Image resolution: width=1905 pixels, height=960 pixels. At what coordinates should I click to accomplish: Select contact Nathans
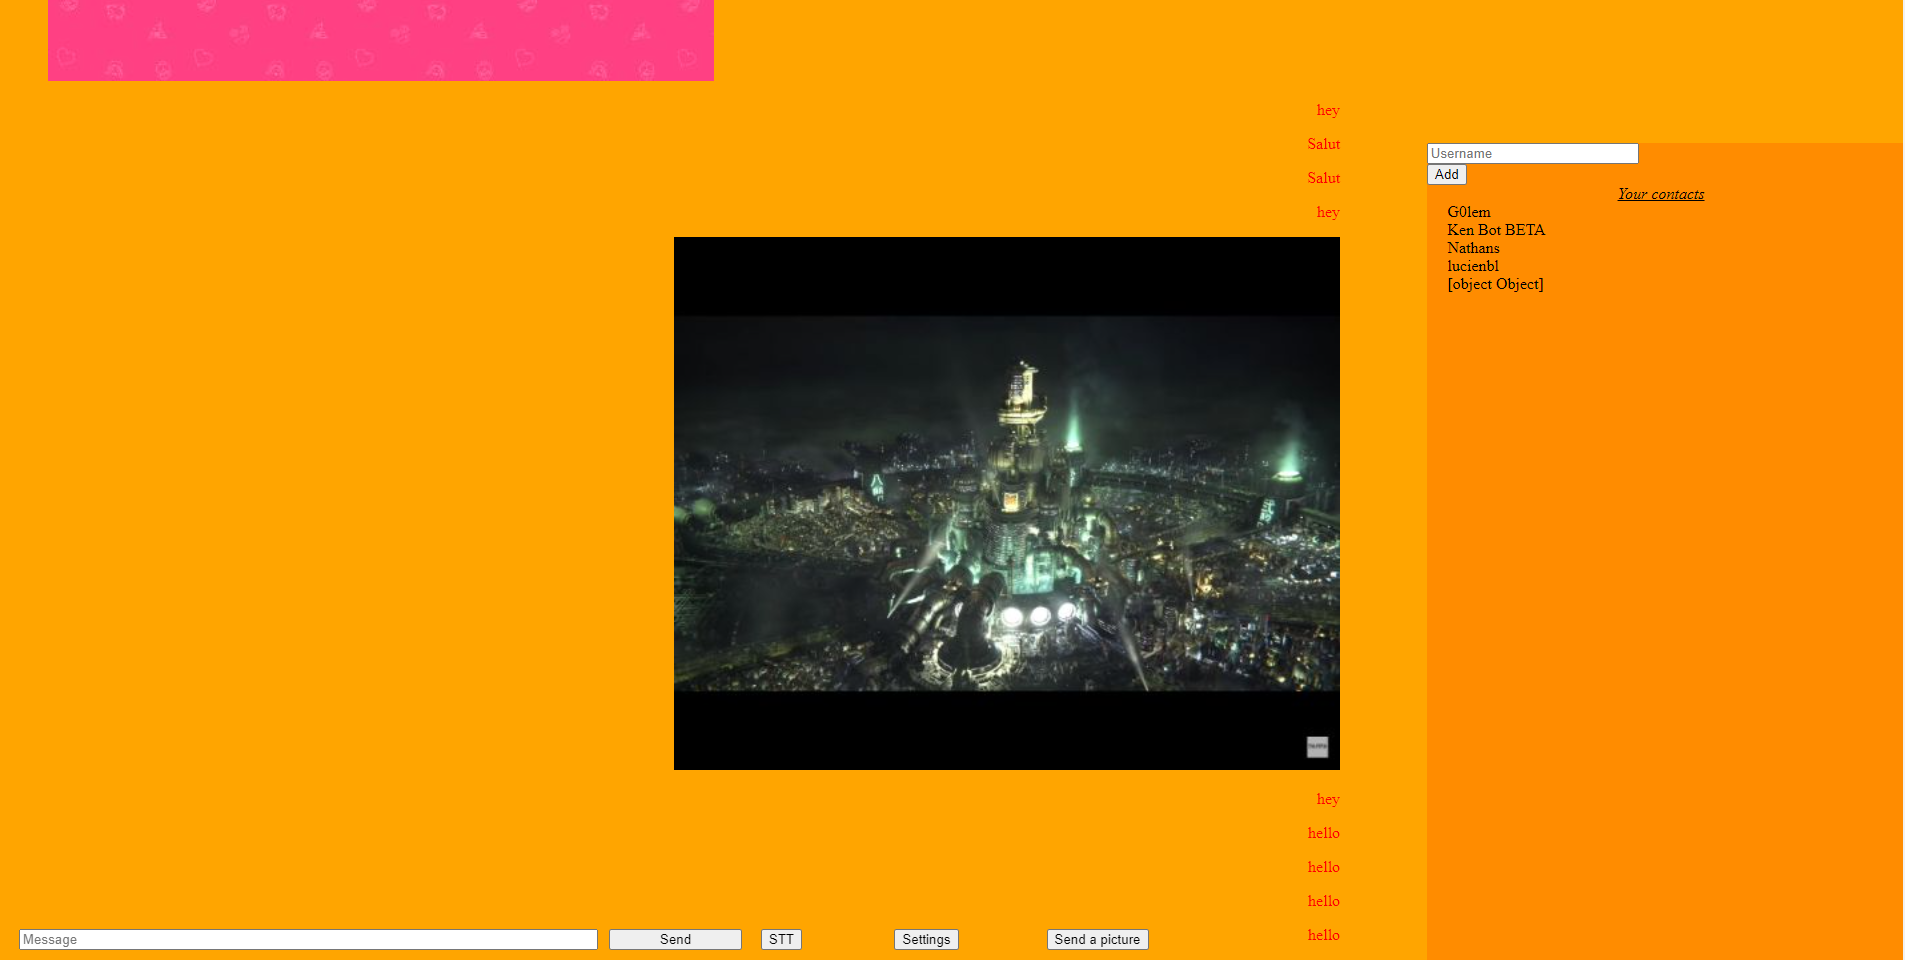point(1473,248)
